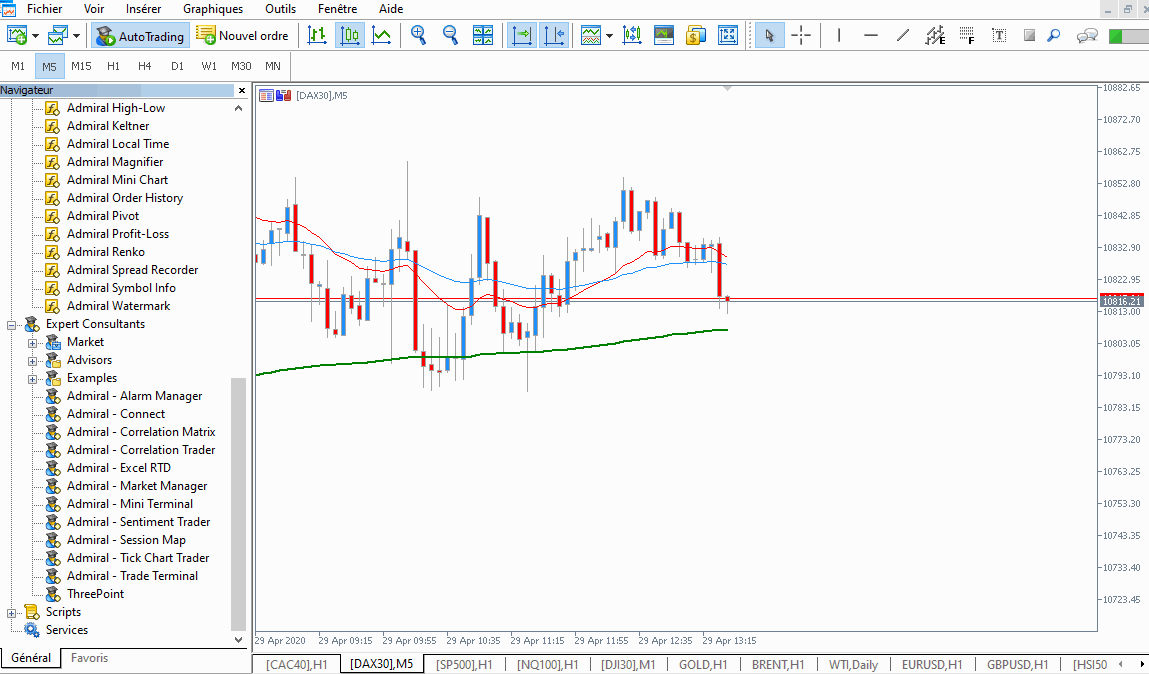This screenshot has width=1149, height=674.
Task: Switch chart to candlestick display
Action: click(350, 35)
